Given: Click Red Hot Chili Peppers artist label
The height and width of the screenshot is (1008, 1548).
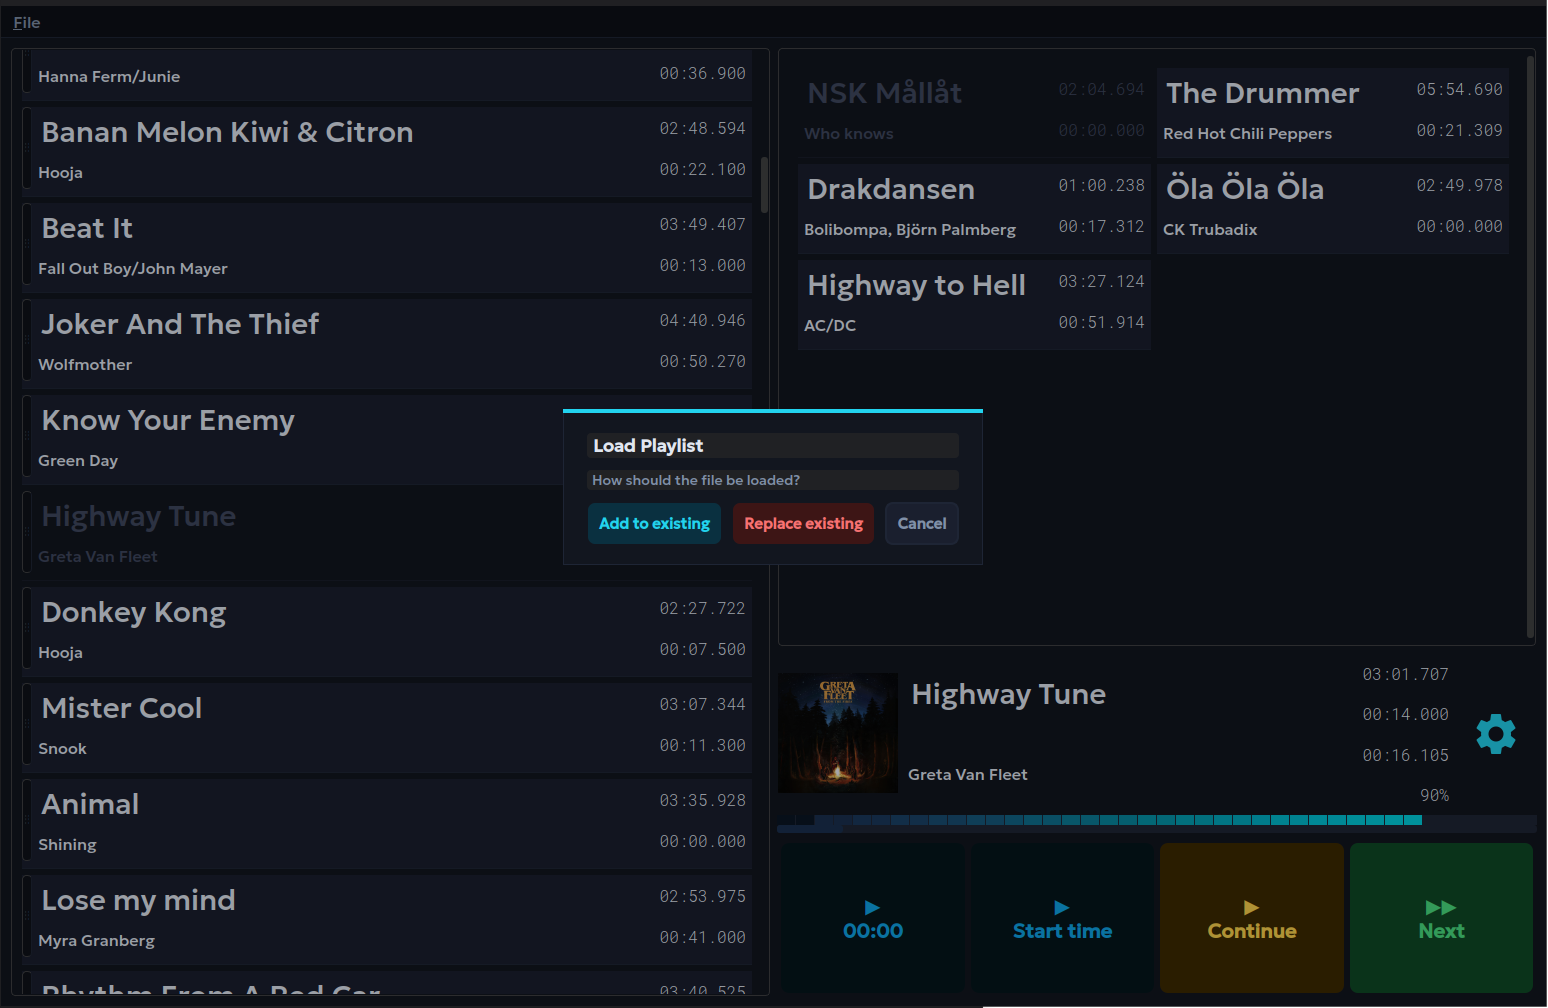Looking at the screenshot, I should click(x=1247, y=133).
